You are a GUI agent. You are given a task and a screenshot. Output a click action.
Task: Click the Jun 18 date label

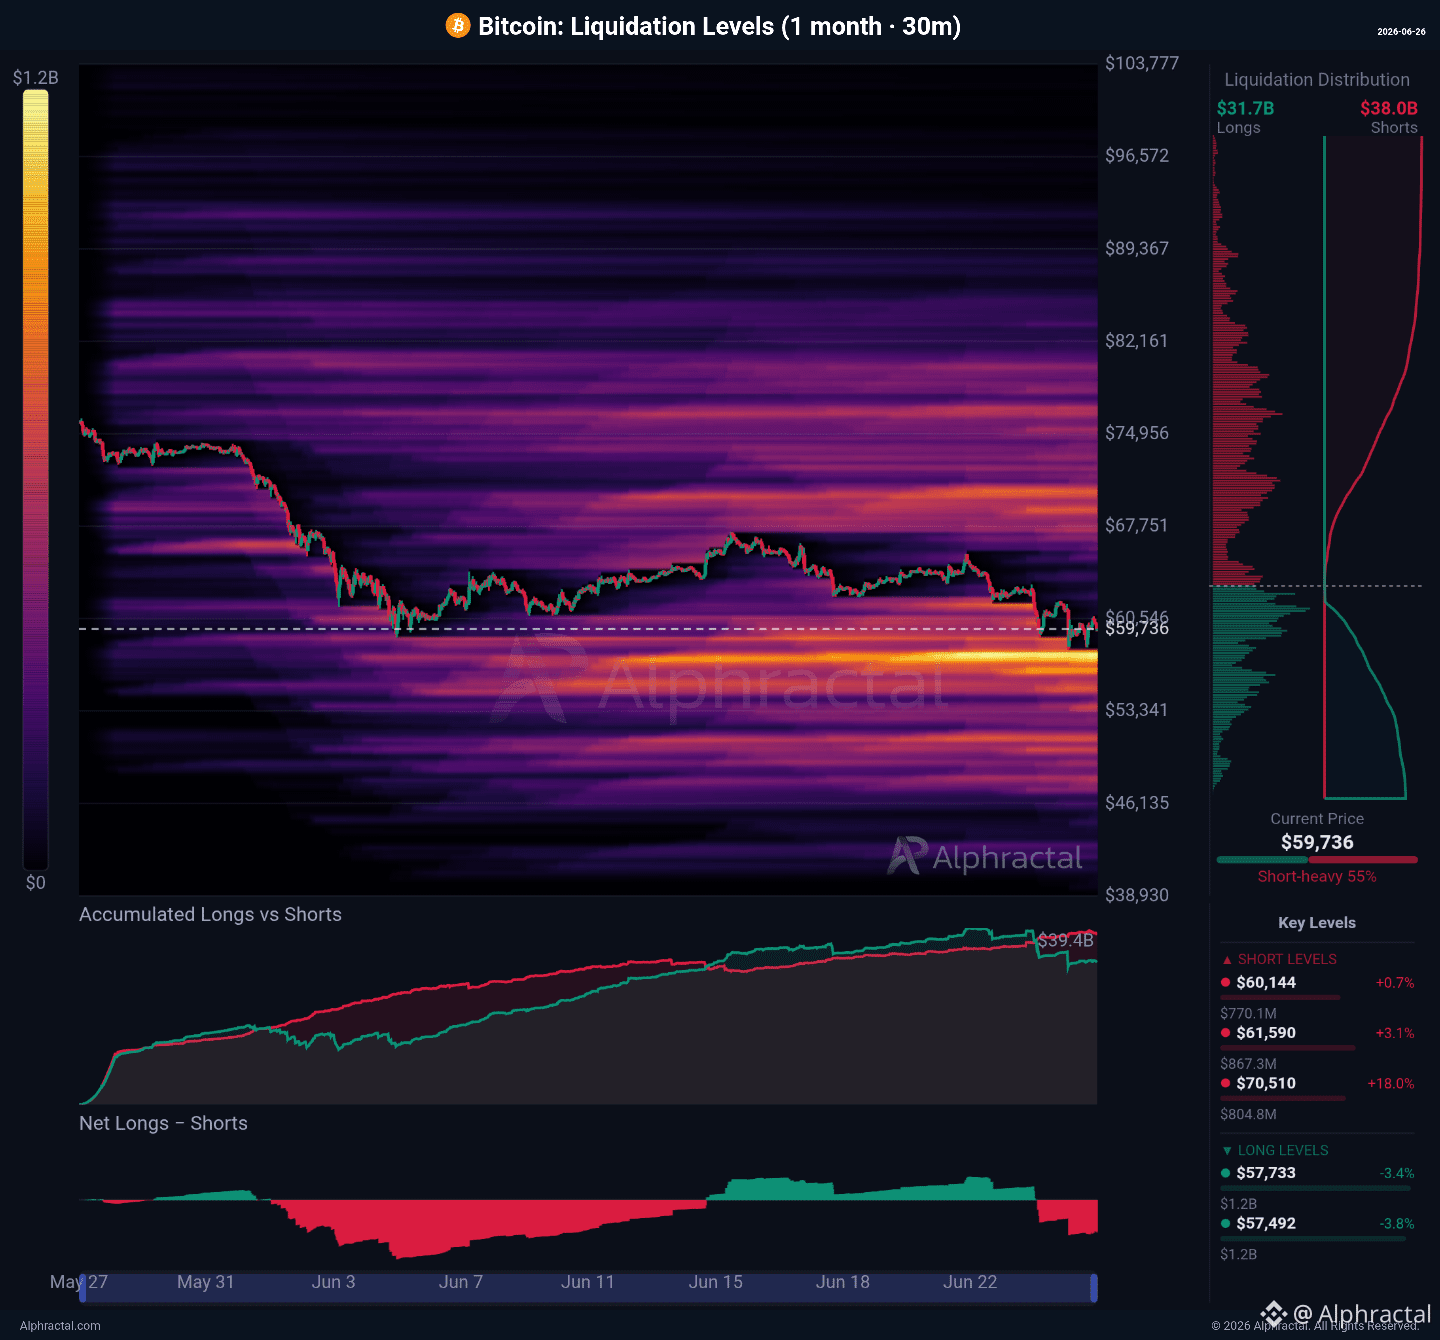tap(843, 1282)
